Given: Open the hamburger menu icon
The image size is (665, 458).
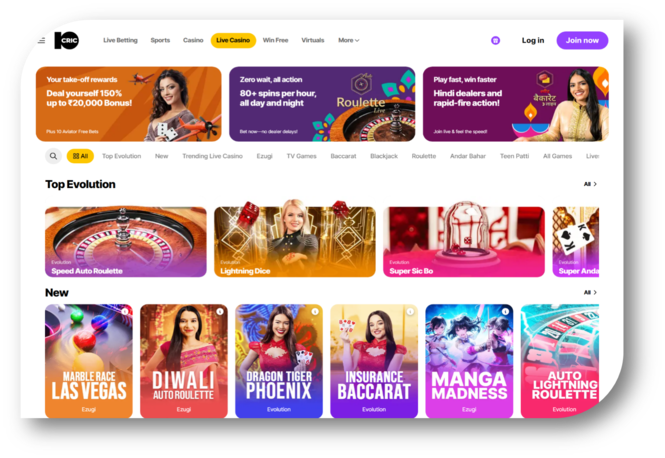Looking at the screenshot, I should pos(42,41).
